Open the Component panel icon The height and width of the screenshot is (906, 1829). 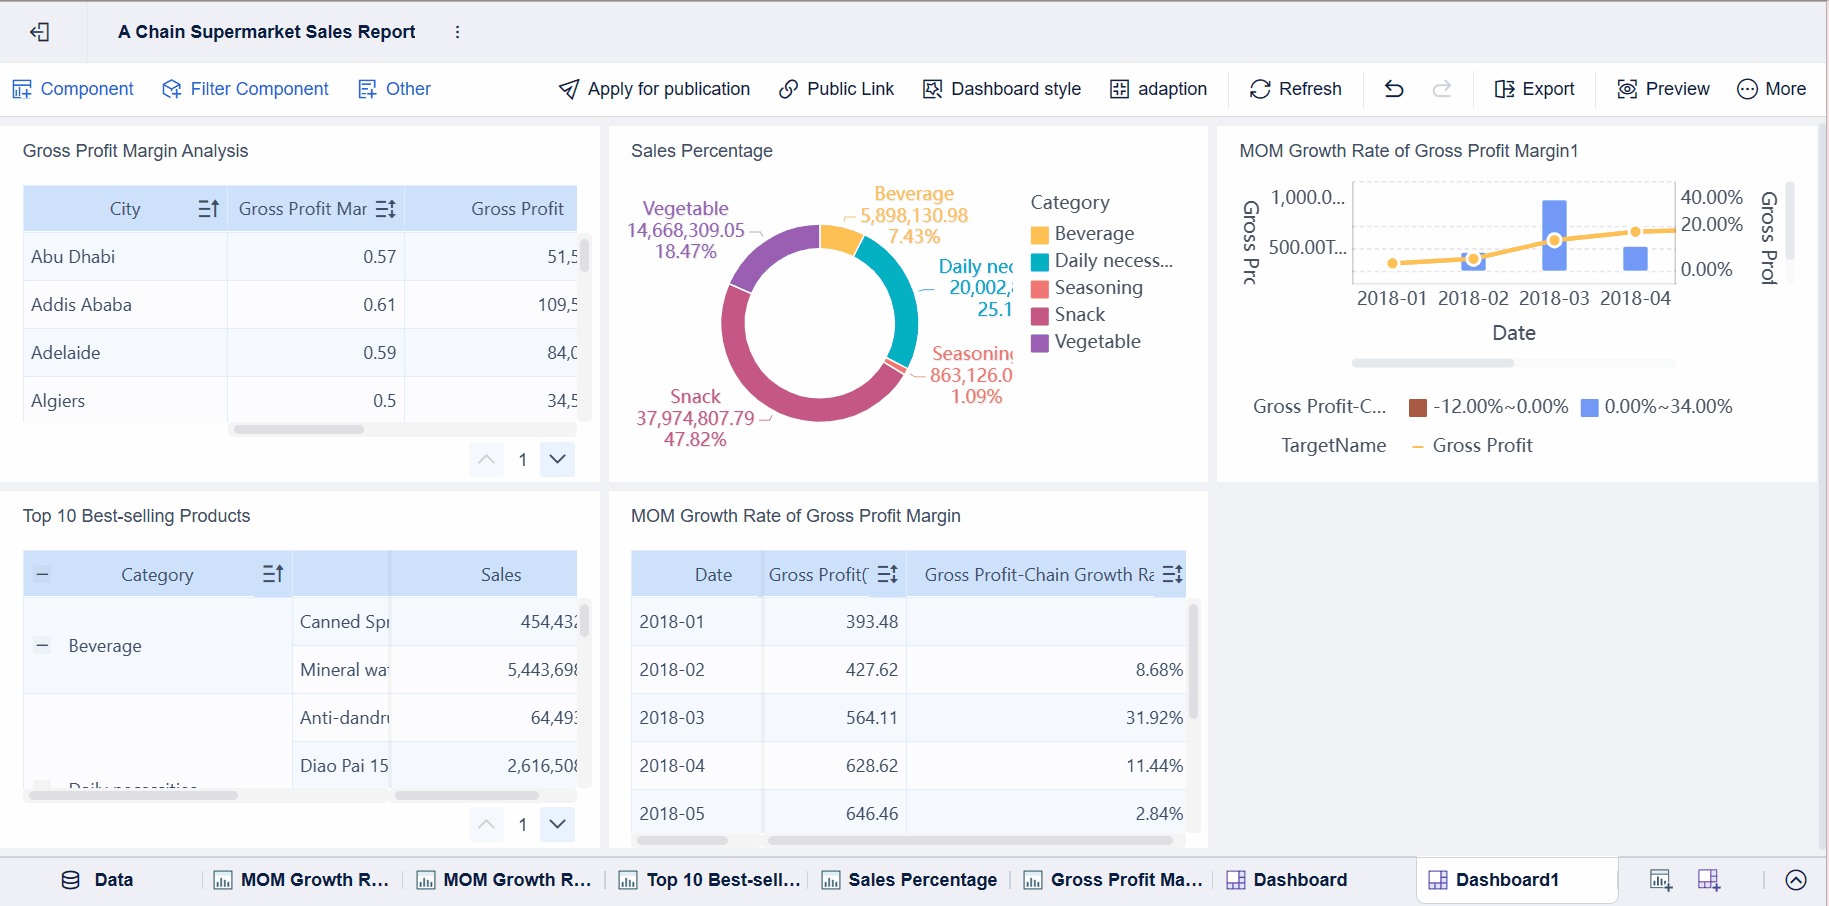(x=22, y=88)
